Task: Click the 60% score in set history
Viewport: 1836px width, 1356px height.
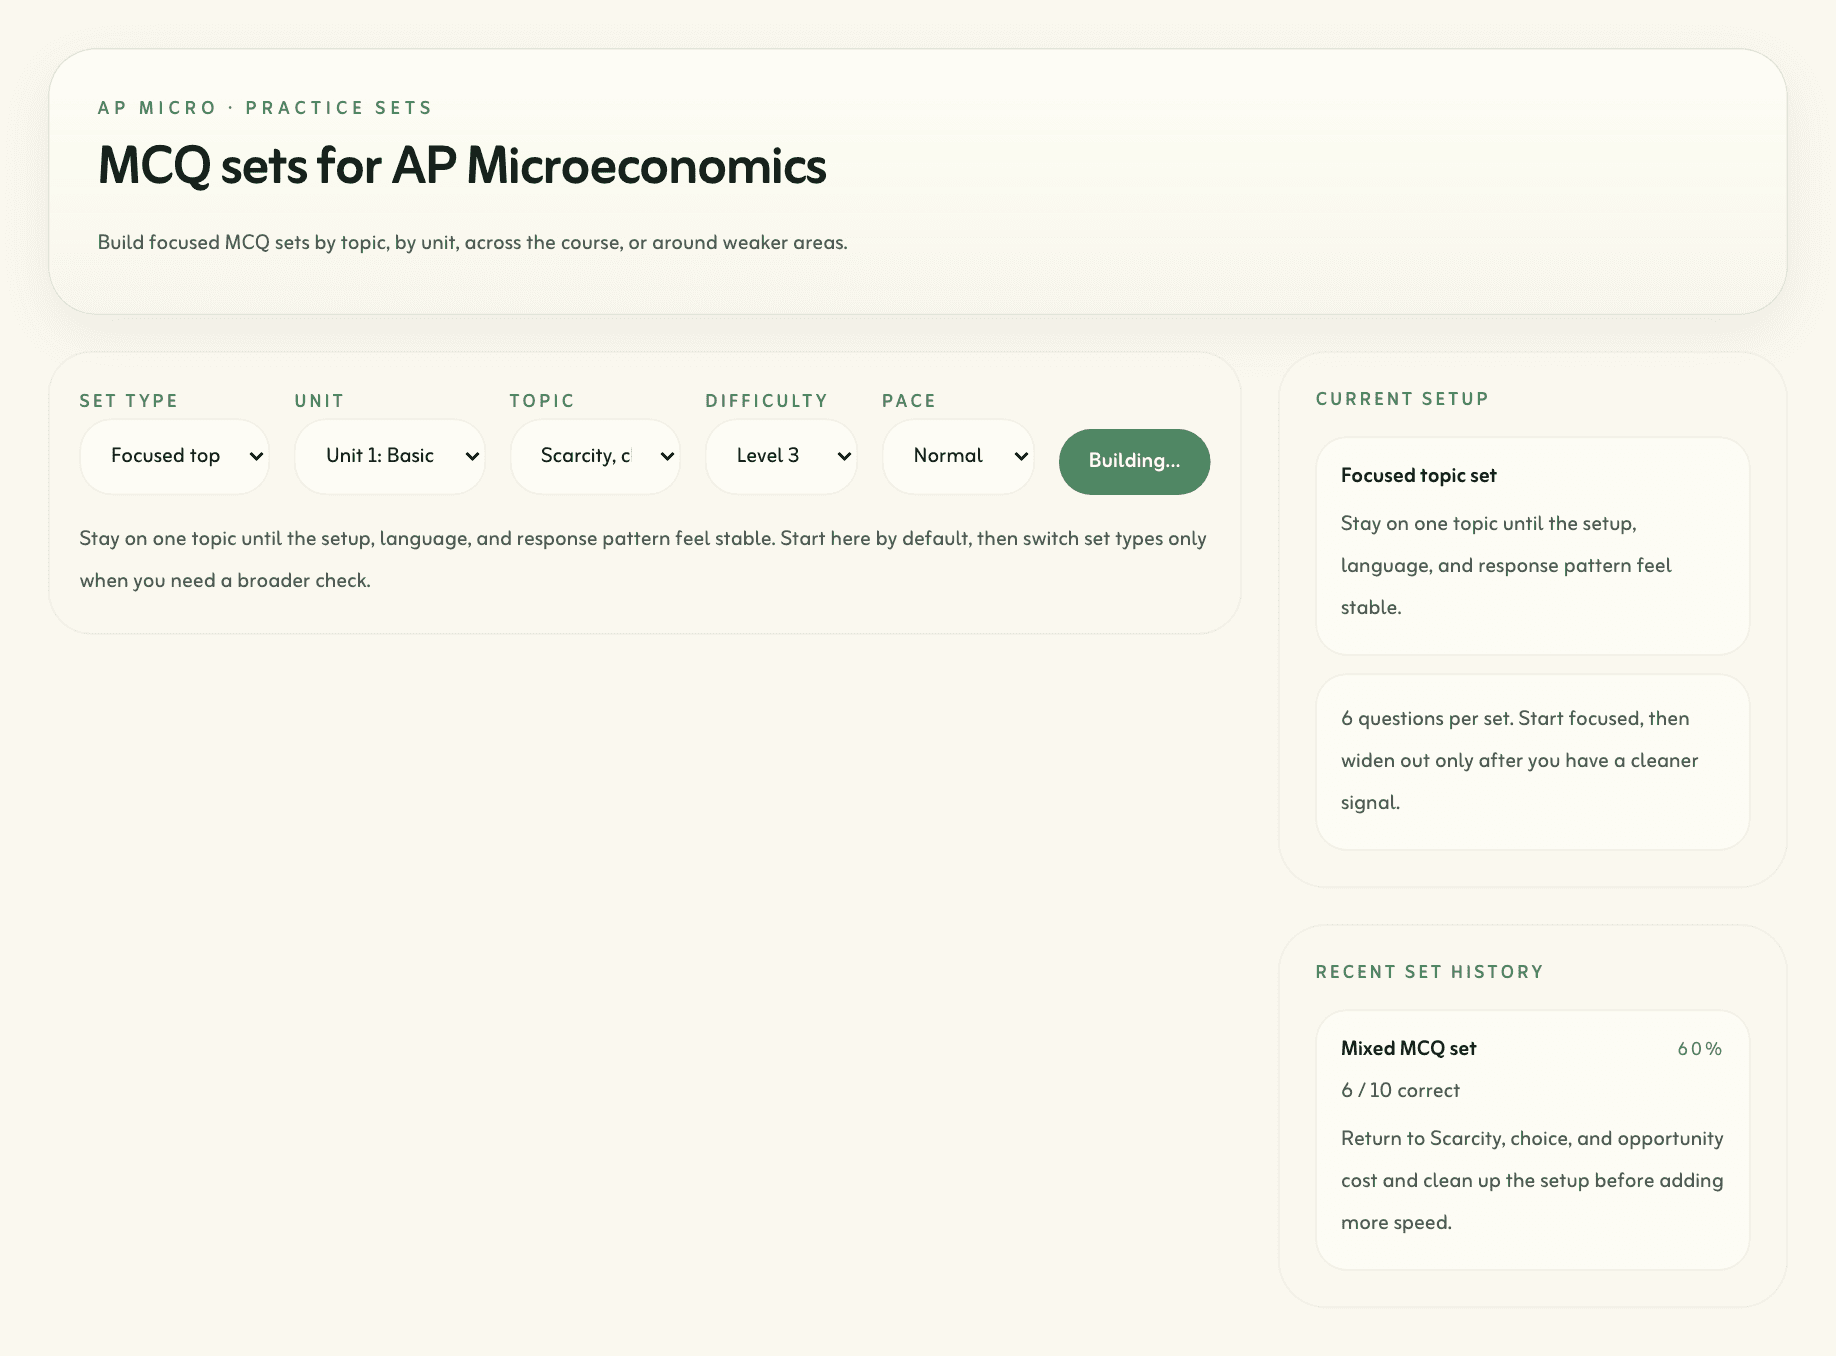Action: pos(1699,1049)
